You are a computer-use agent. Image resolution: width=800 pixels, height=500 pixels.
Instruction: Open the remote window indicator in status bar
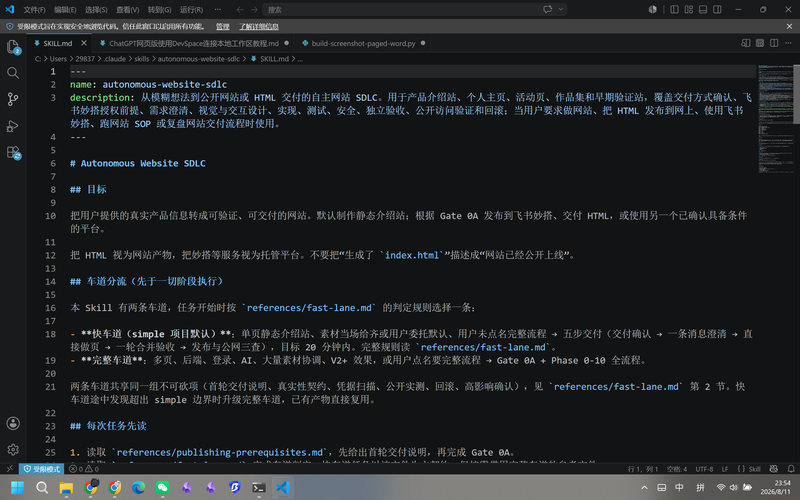click(10, 468)
